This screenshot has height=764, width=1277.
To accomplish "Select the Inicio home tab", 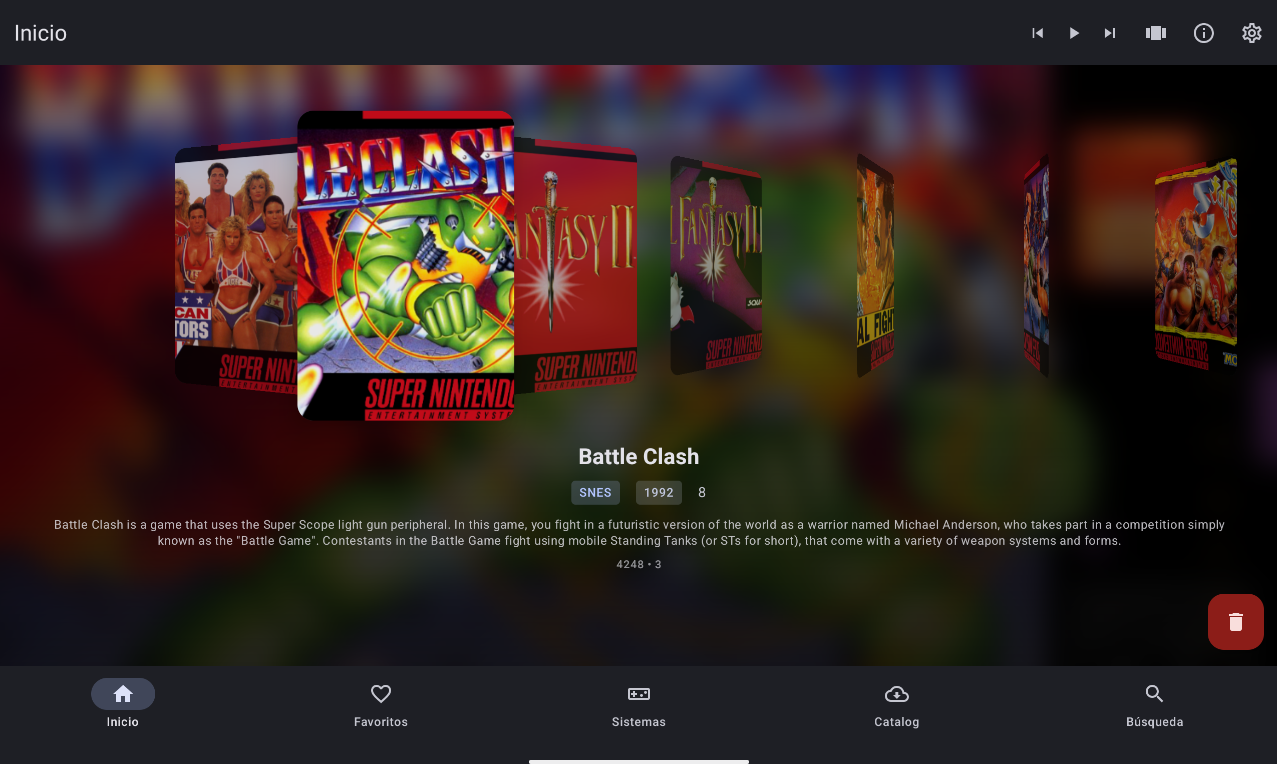I will [123, 705].
